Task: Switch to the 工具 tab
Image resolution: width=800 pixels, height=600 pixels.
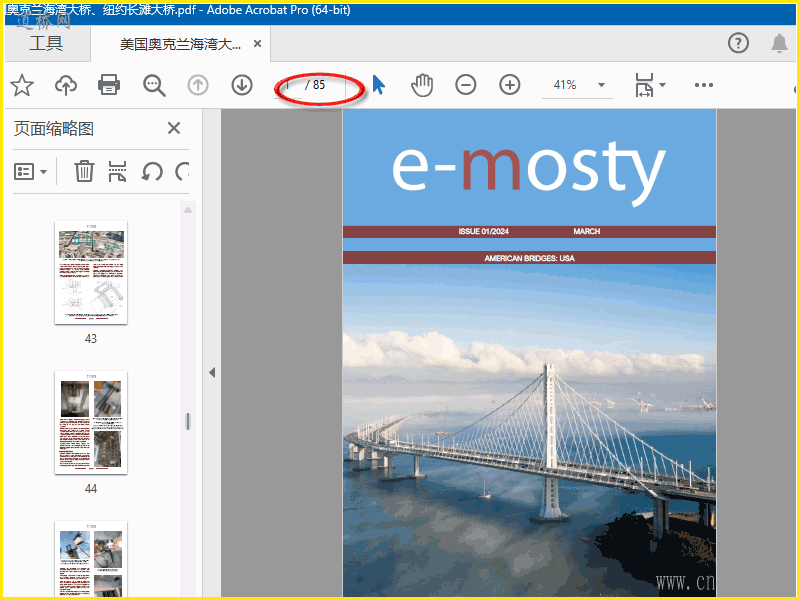Action: click(x=46, y=43)
